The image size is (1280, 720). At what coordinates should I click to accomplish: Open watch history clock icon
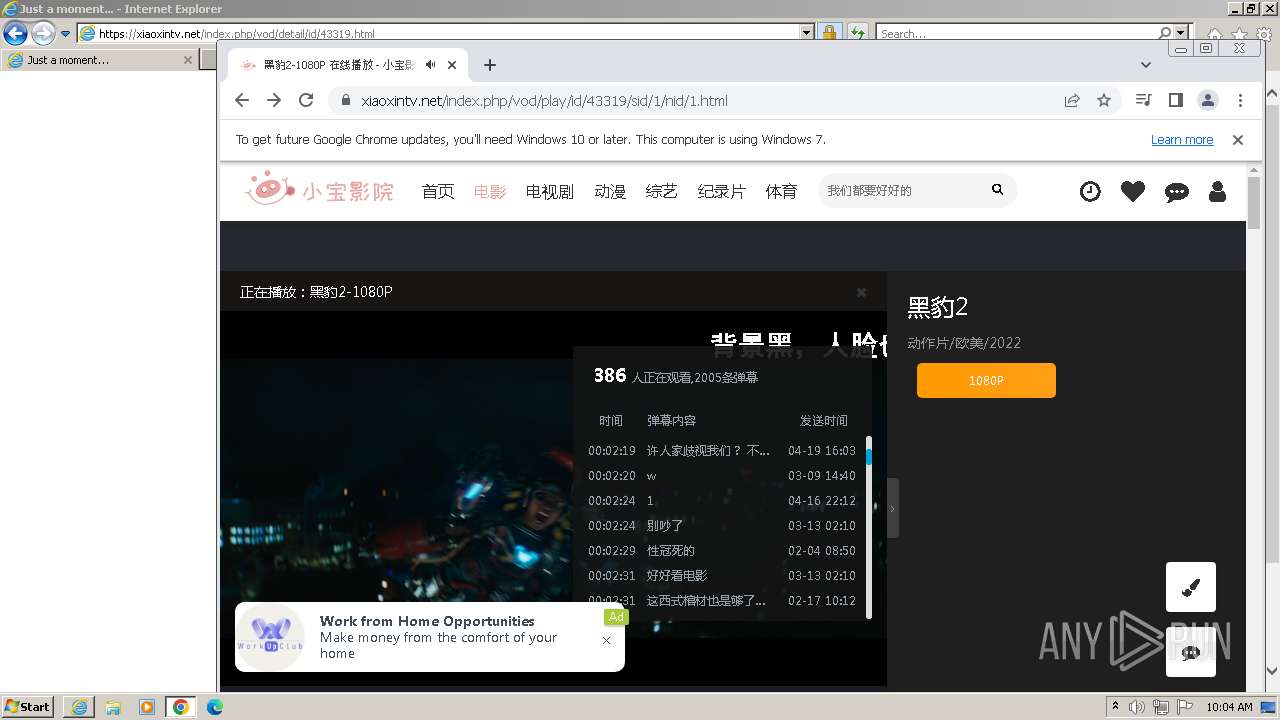(1090, 192)
